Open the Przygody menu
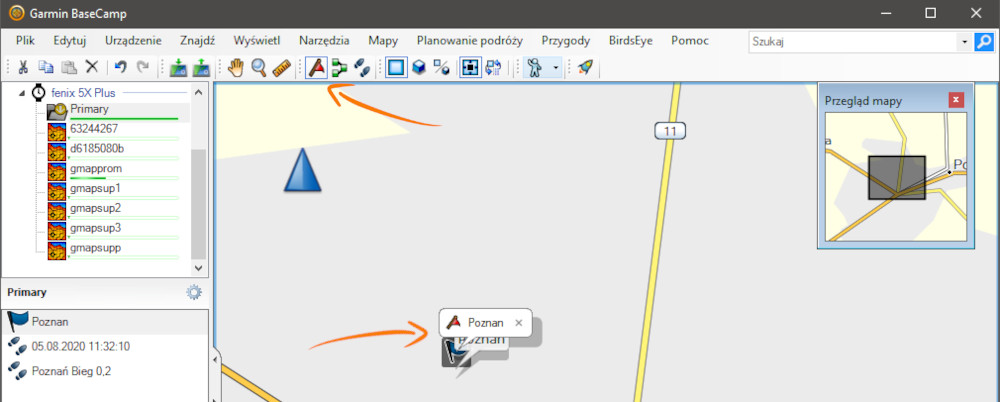The height and width of the screenshot is (402, 1000). 566,41
